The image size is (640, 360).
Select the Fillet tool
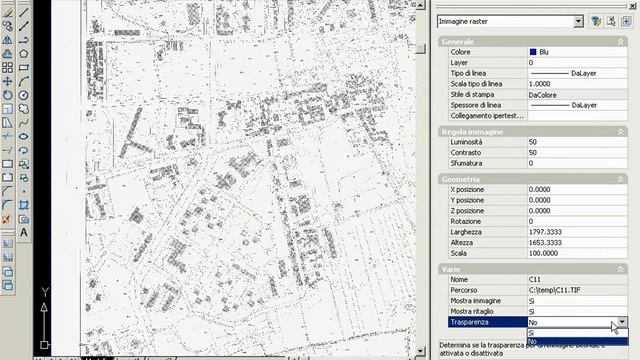7,205
